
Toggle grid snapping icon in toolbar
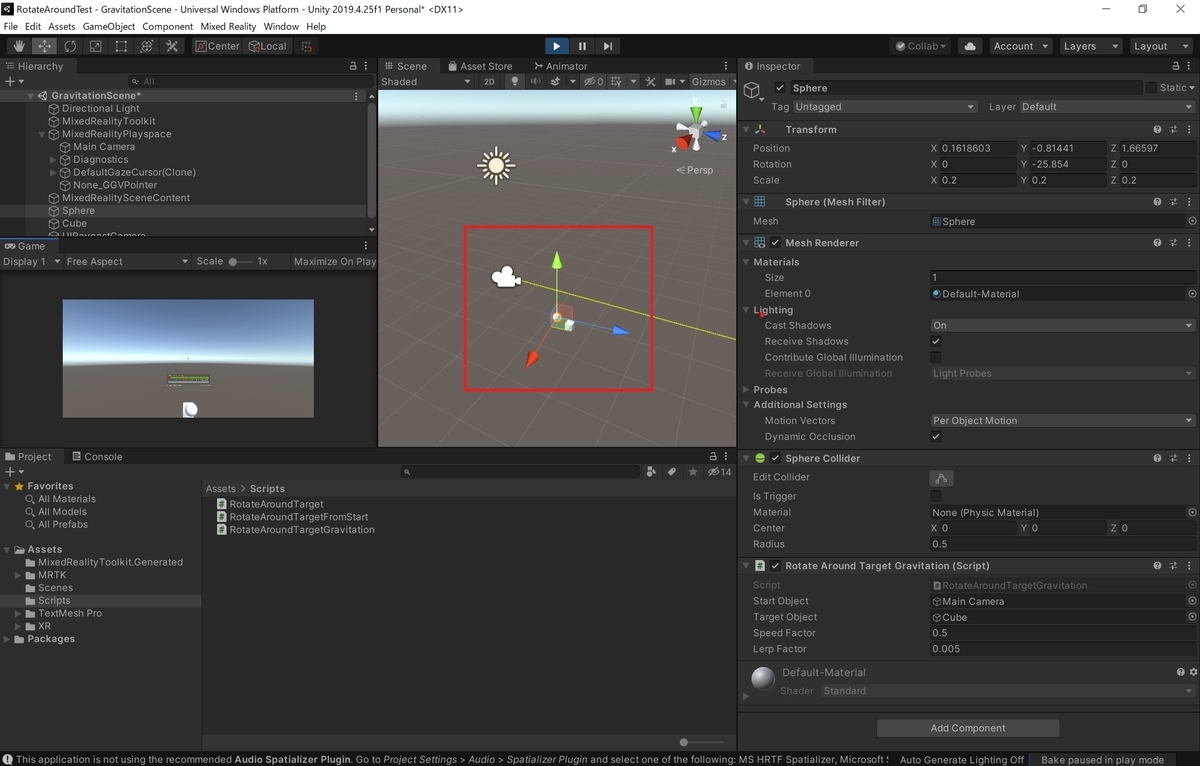coord(307,46)
